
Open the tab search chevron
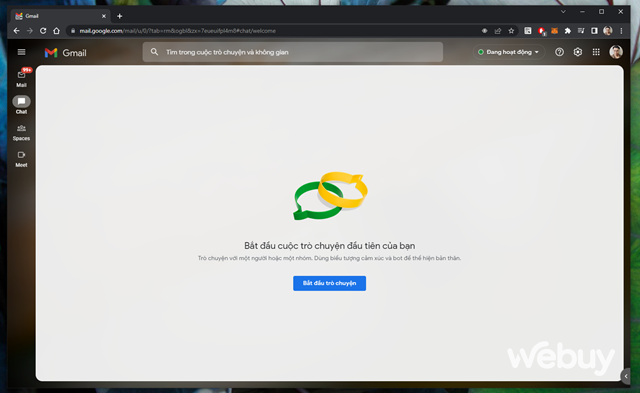tap(563, 12)
